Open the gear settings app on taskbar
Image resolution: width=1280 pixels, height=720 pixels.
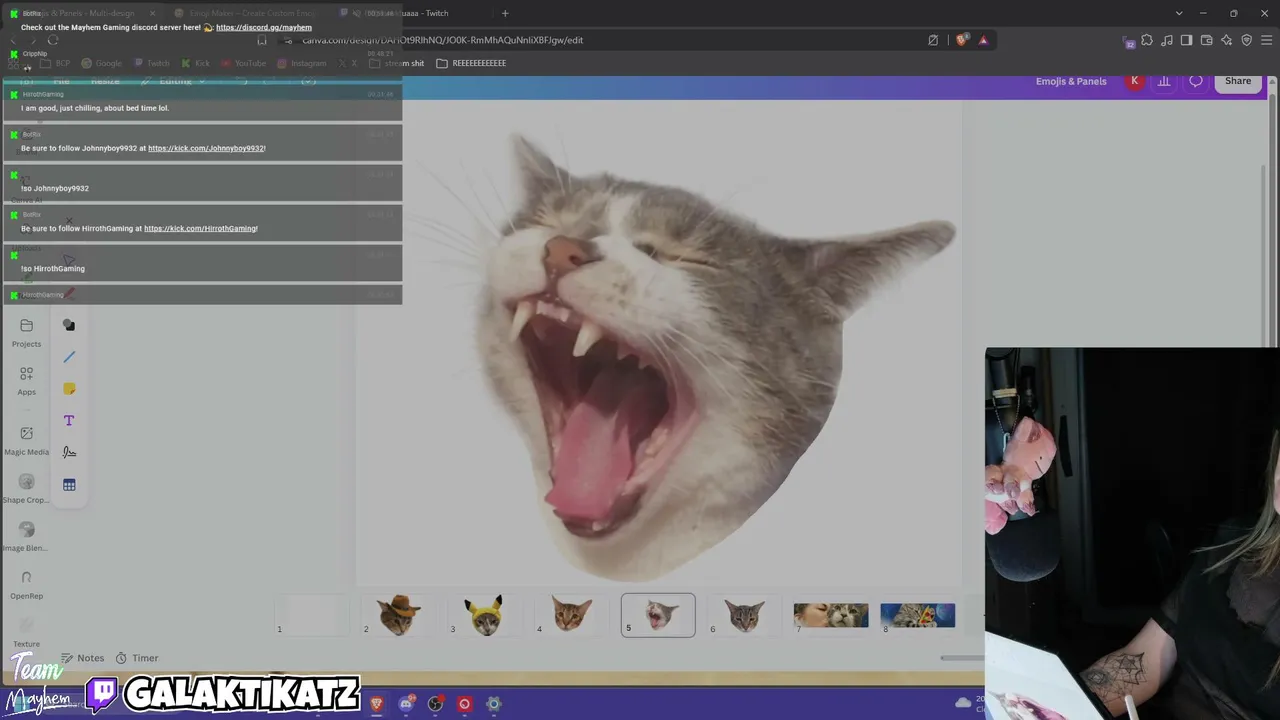493,704
